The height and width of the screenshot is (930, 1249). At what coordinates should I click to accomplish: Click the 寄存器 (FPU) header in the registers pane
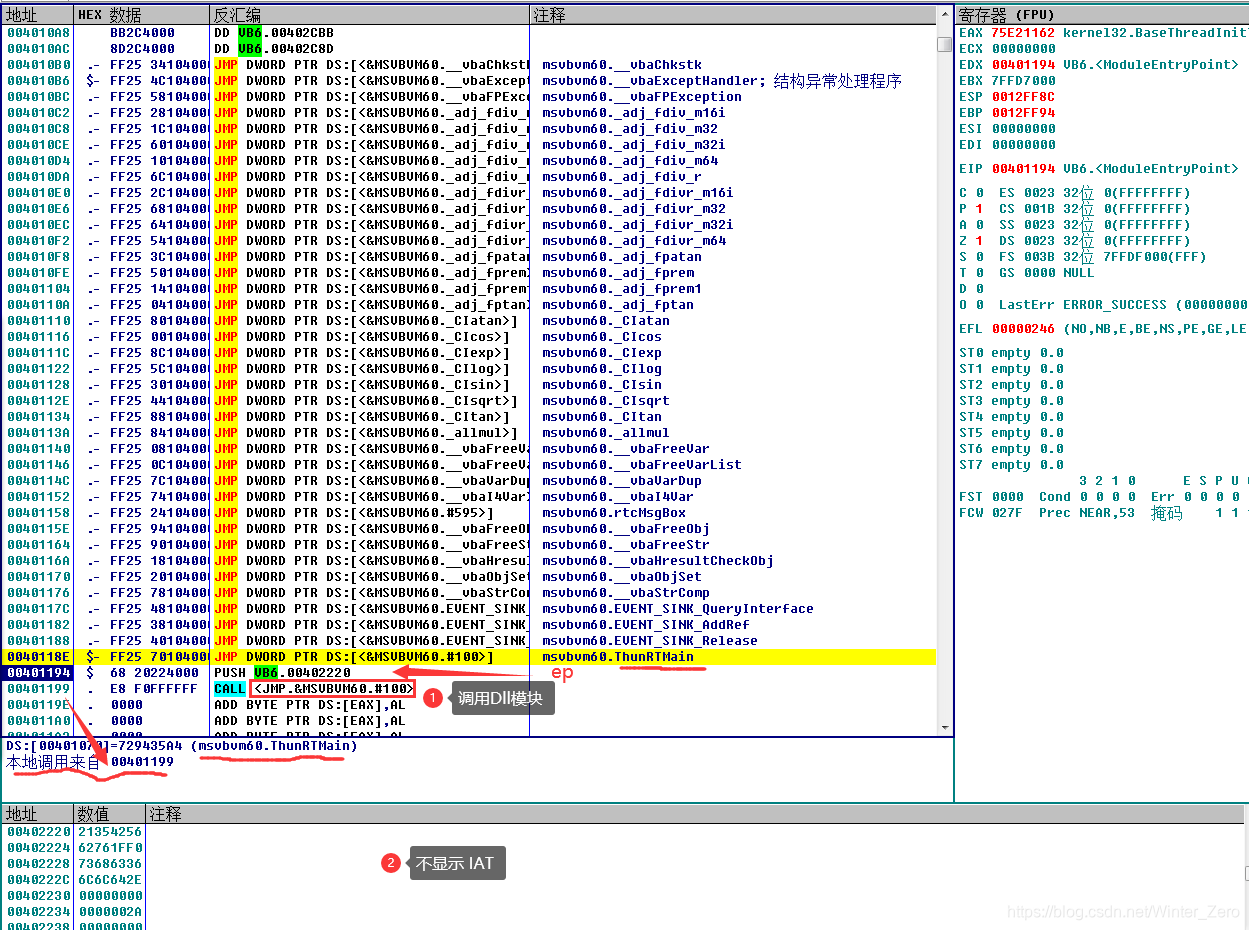pos(1101,15)
